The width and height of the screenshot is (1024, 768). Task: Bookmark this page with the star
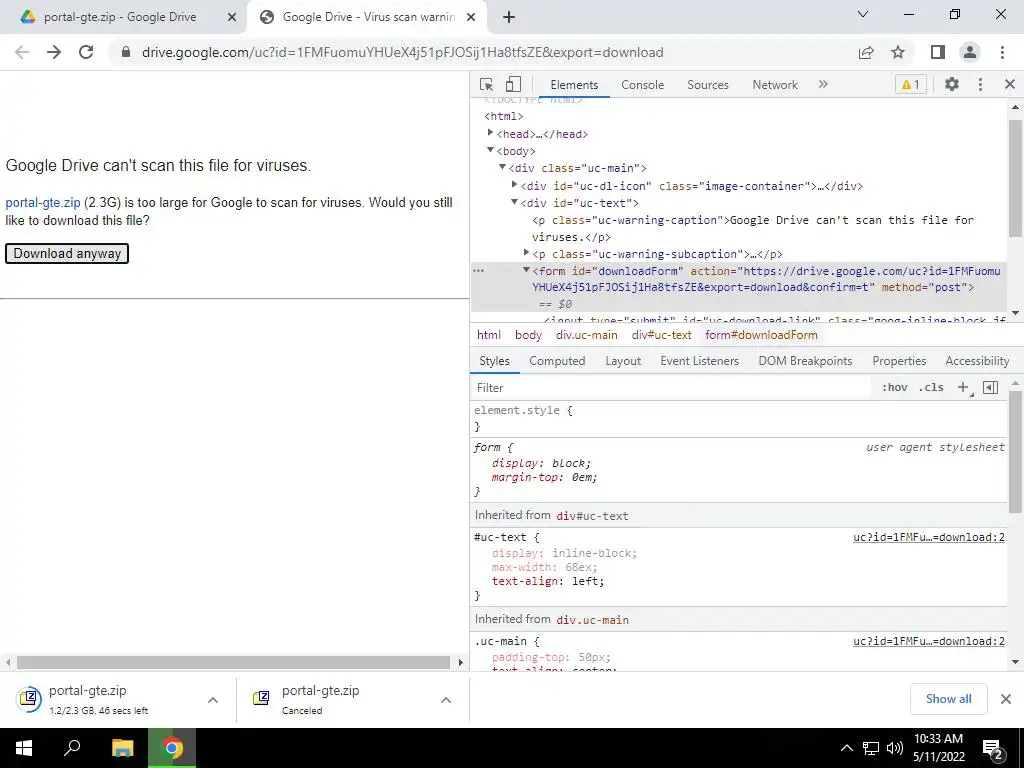pyautogui.click(x=898, y=52)
